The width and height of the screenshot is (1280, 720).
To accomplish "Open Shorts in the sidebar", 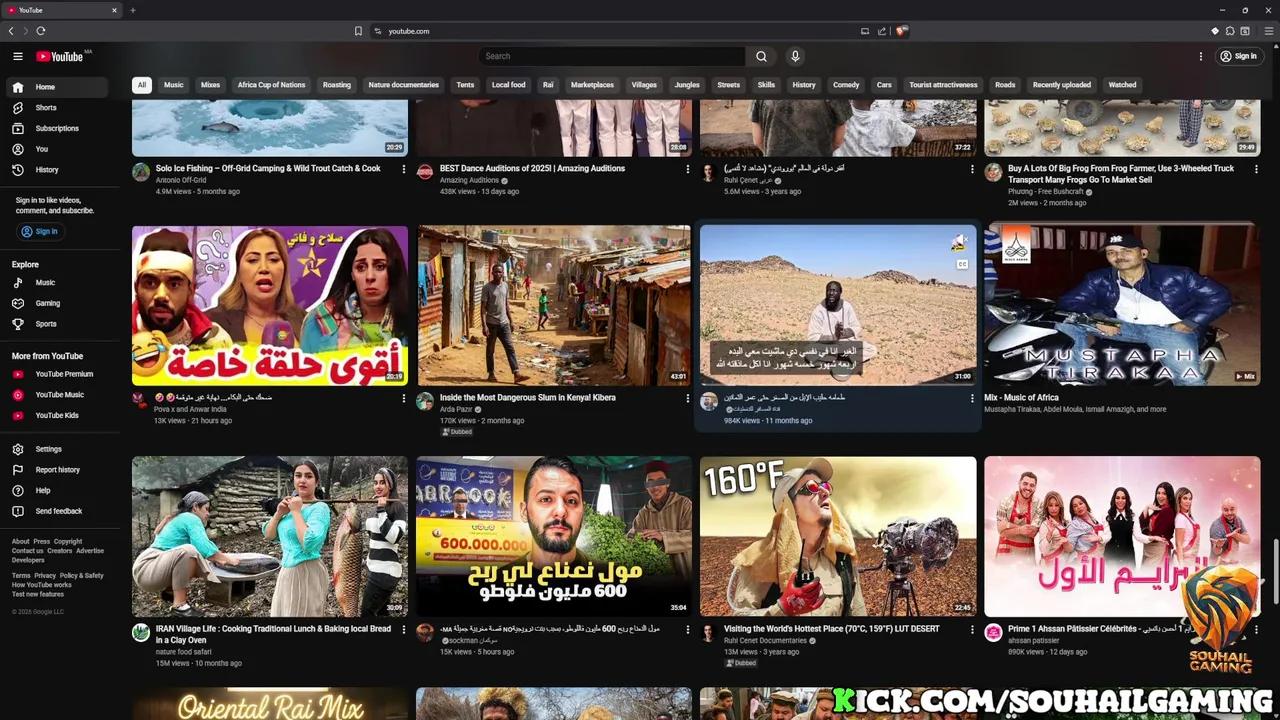I will tap(58, 108).
